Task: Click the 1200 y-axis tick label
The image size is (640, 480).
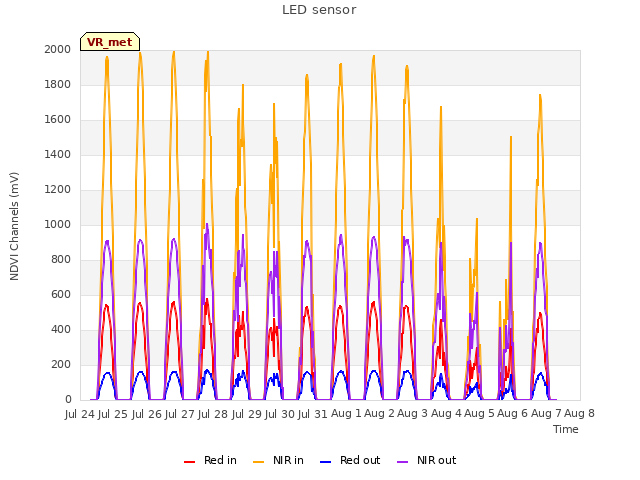Action: (58, 190)
